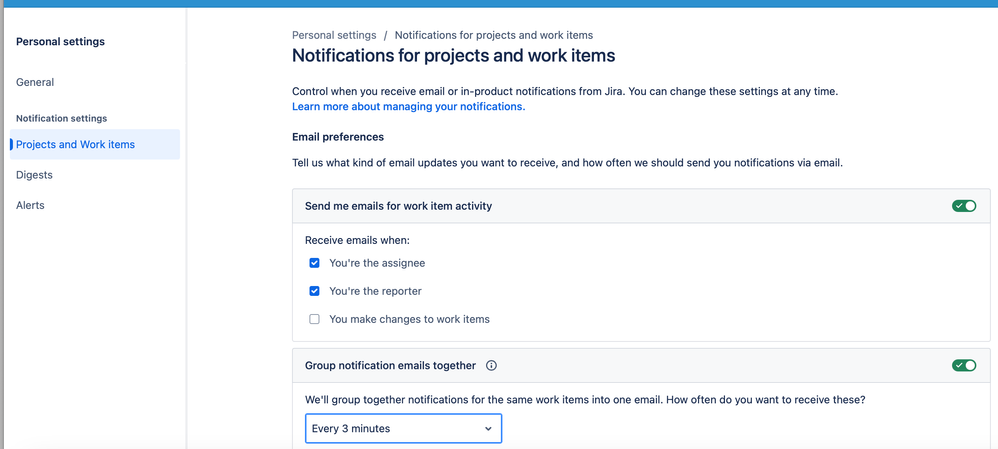Go to Digests notification settings
This screenshot has width=998, height=449.
(34, 175)
